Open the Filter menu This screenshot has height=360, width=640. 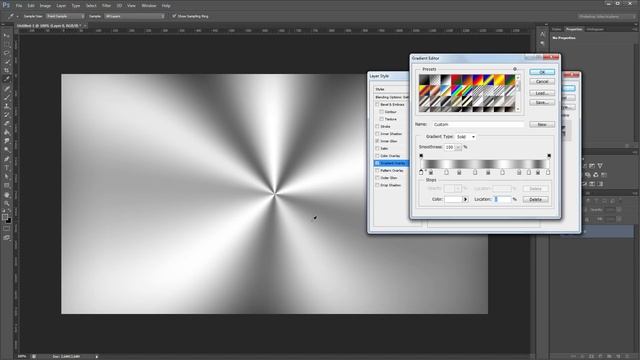(x=106, y=6)
